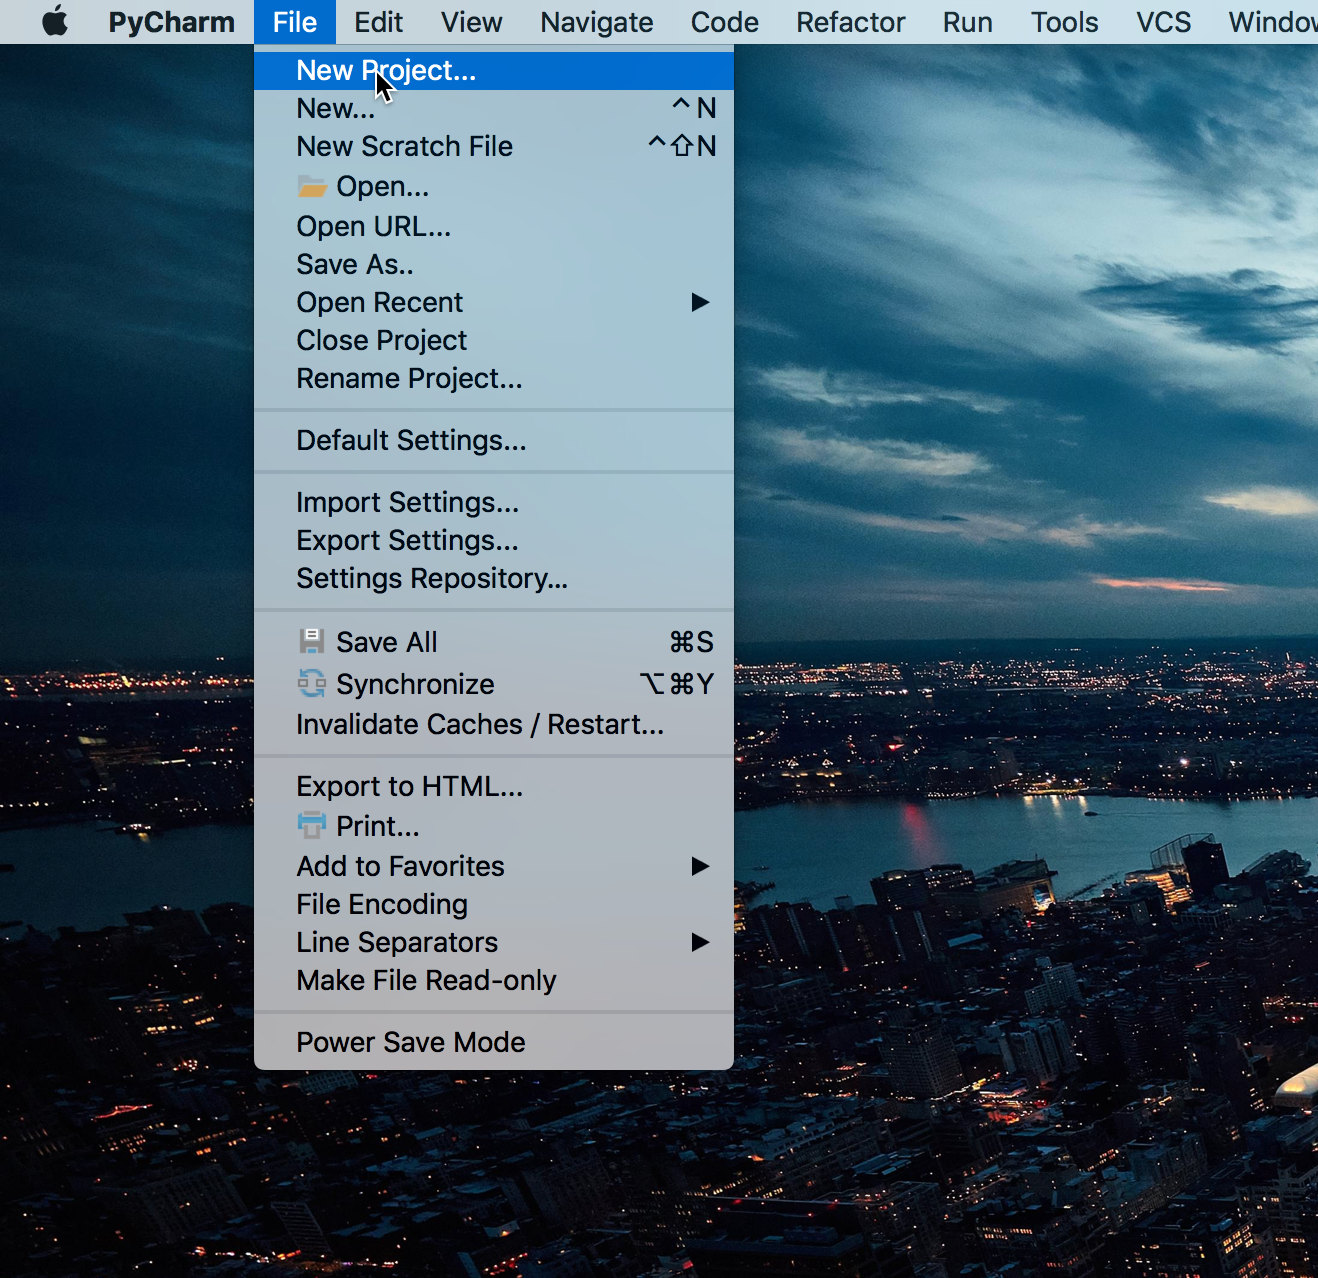This screenshot has height=1278, width=1318.
Task: Click the printer icon beside Print...
Action: (x=312, y=825)
